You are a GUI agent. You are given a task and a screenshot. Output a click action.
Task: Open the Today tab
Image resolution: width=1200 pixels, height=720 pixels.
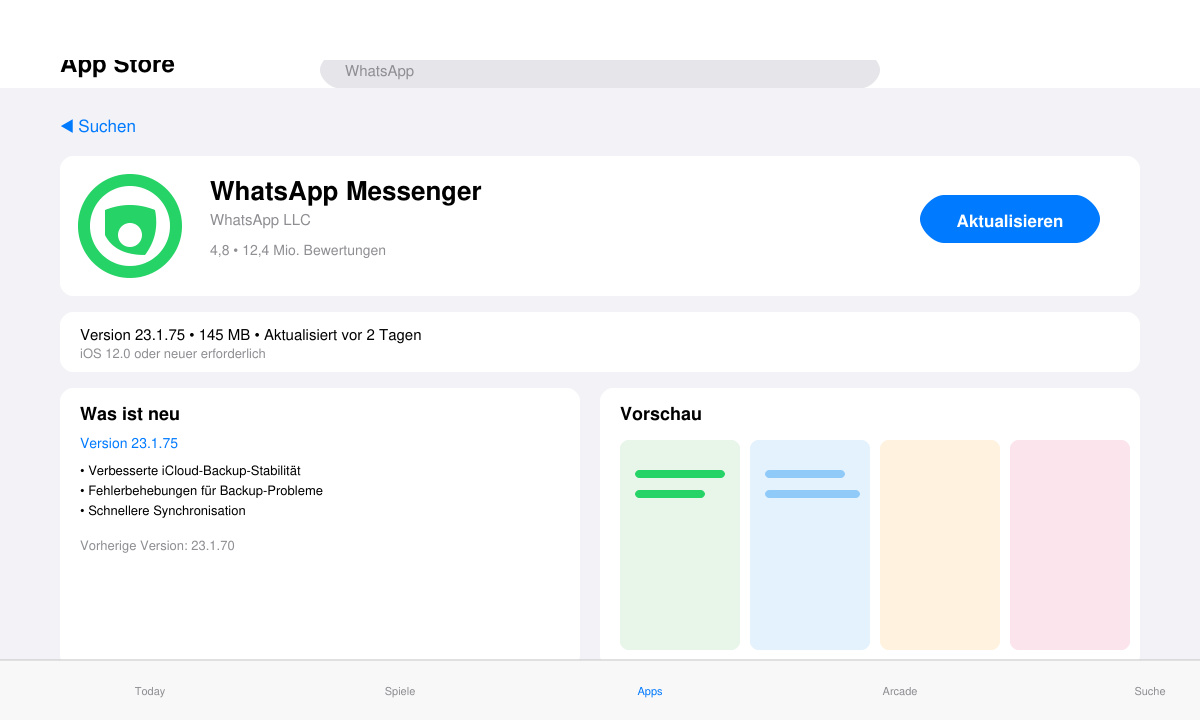coord(150,691)
